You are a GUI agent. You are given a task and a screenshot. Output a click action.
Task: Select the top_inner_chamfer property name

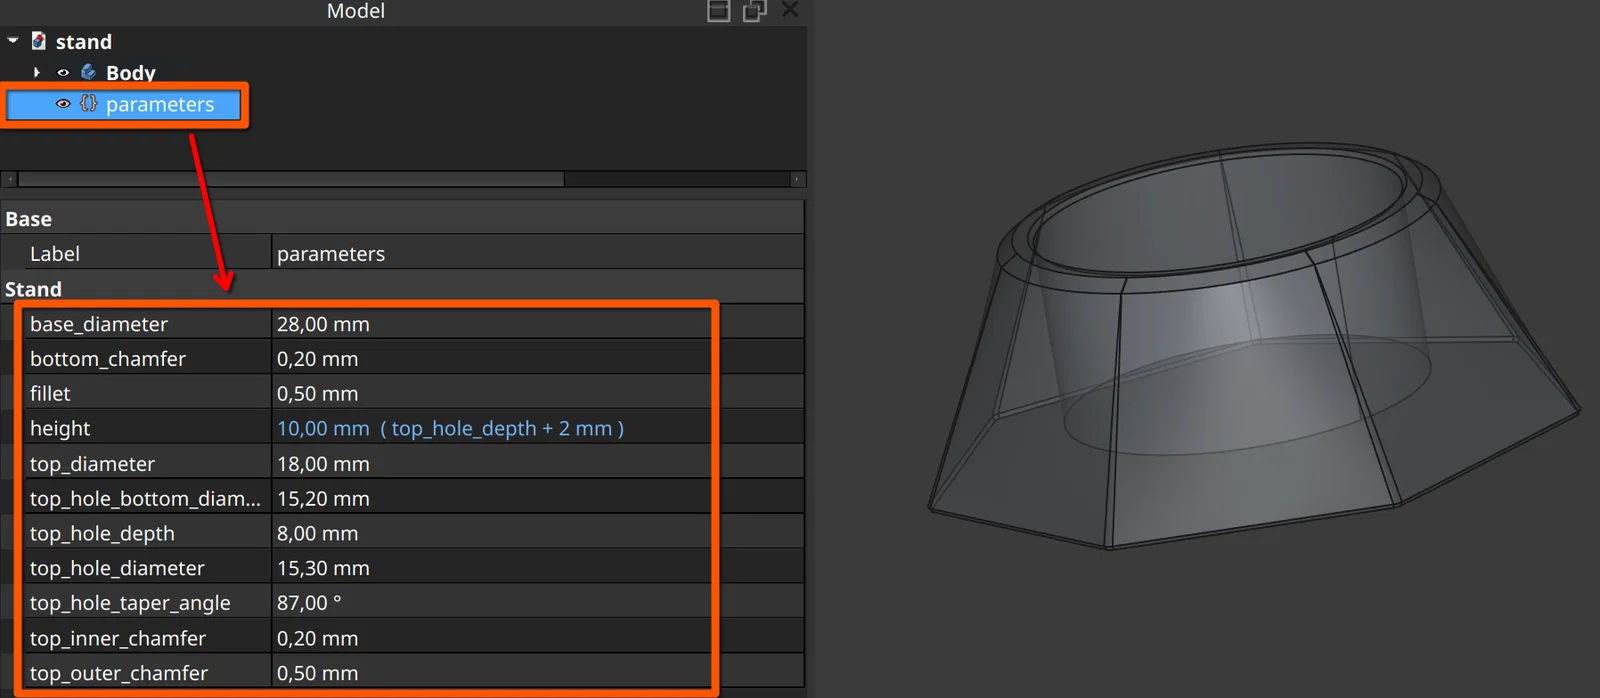[x=118, y=639]
